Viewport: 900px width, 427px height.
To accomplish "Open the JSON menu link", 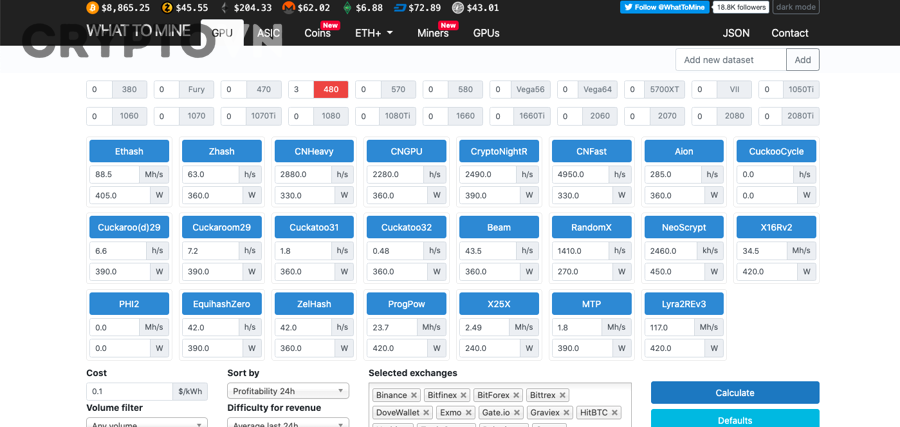I will point(736,33).
